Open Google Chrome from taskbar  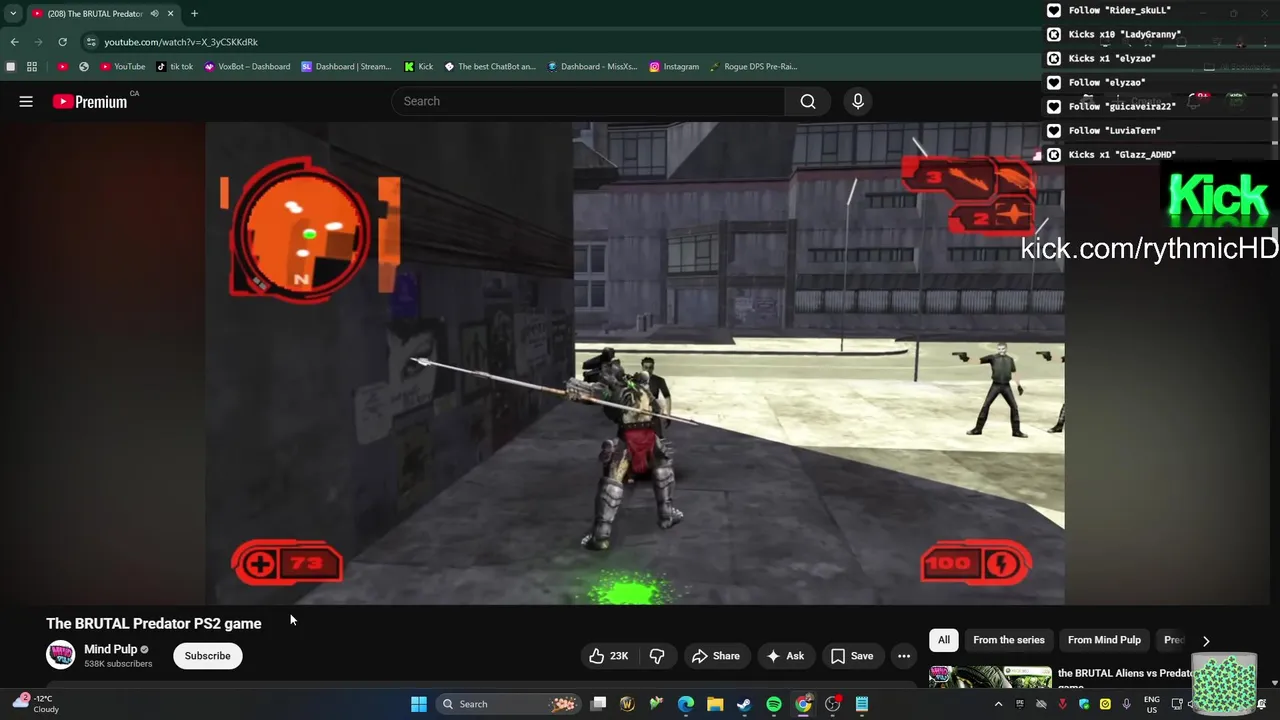click(803, 704)
